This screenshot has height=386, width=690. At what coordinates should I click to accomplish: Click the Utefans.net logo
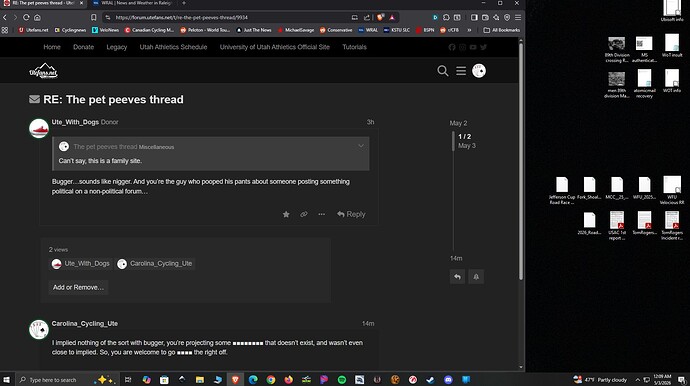click(43, 70)
